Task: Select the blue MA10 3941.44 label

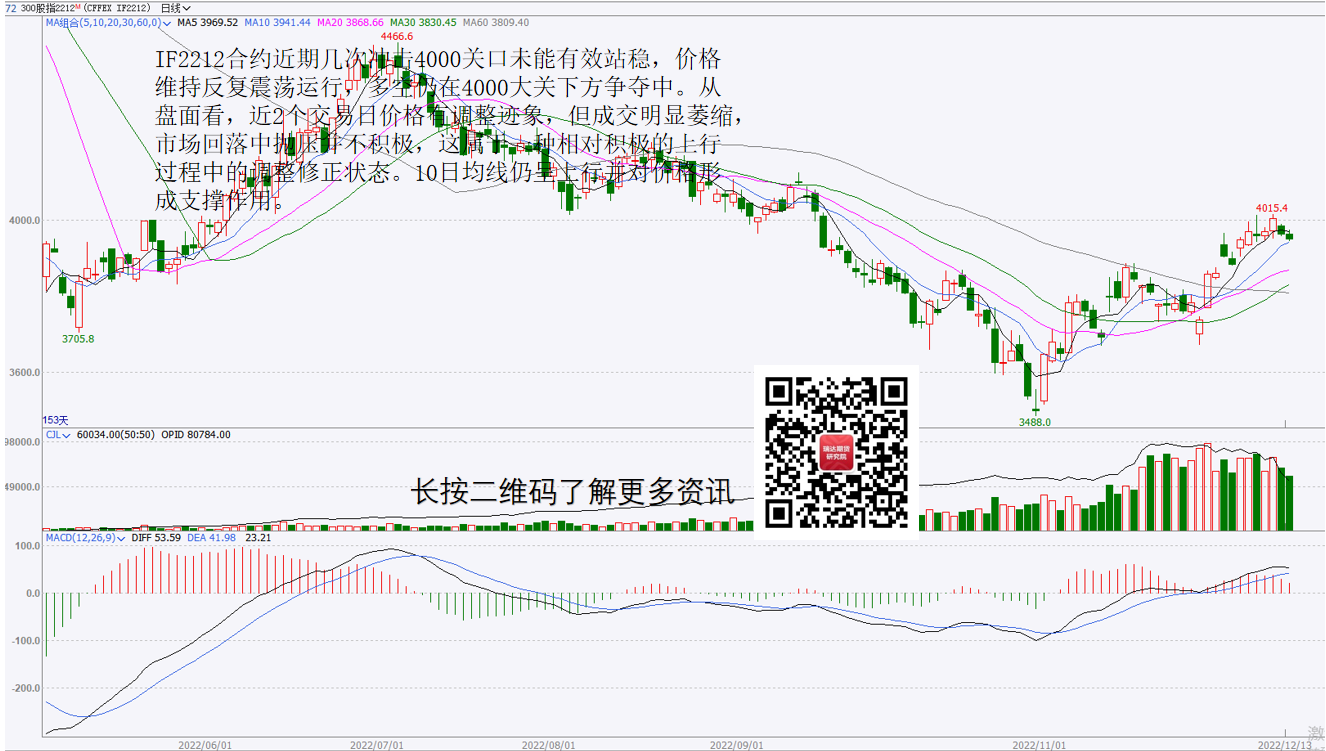Action: [x=278, y=22]
